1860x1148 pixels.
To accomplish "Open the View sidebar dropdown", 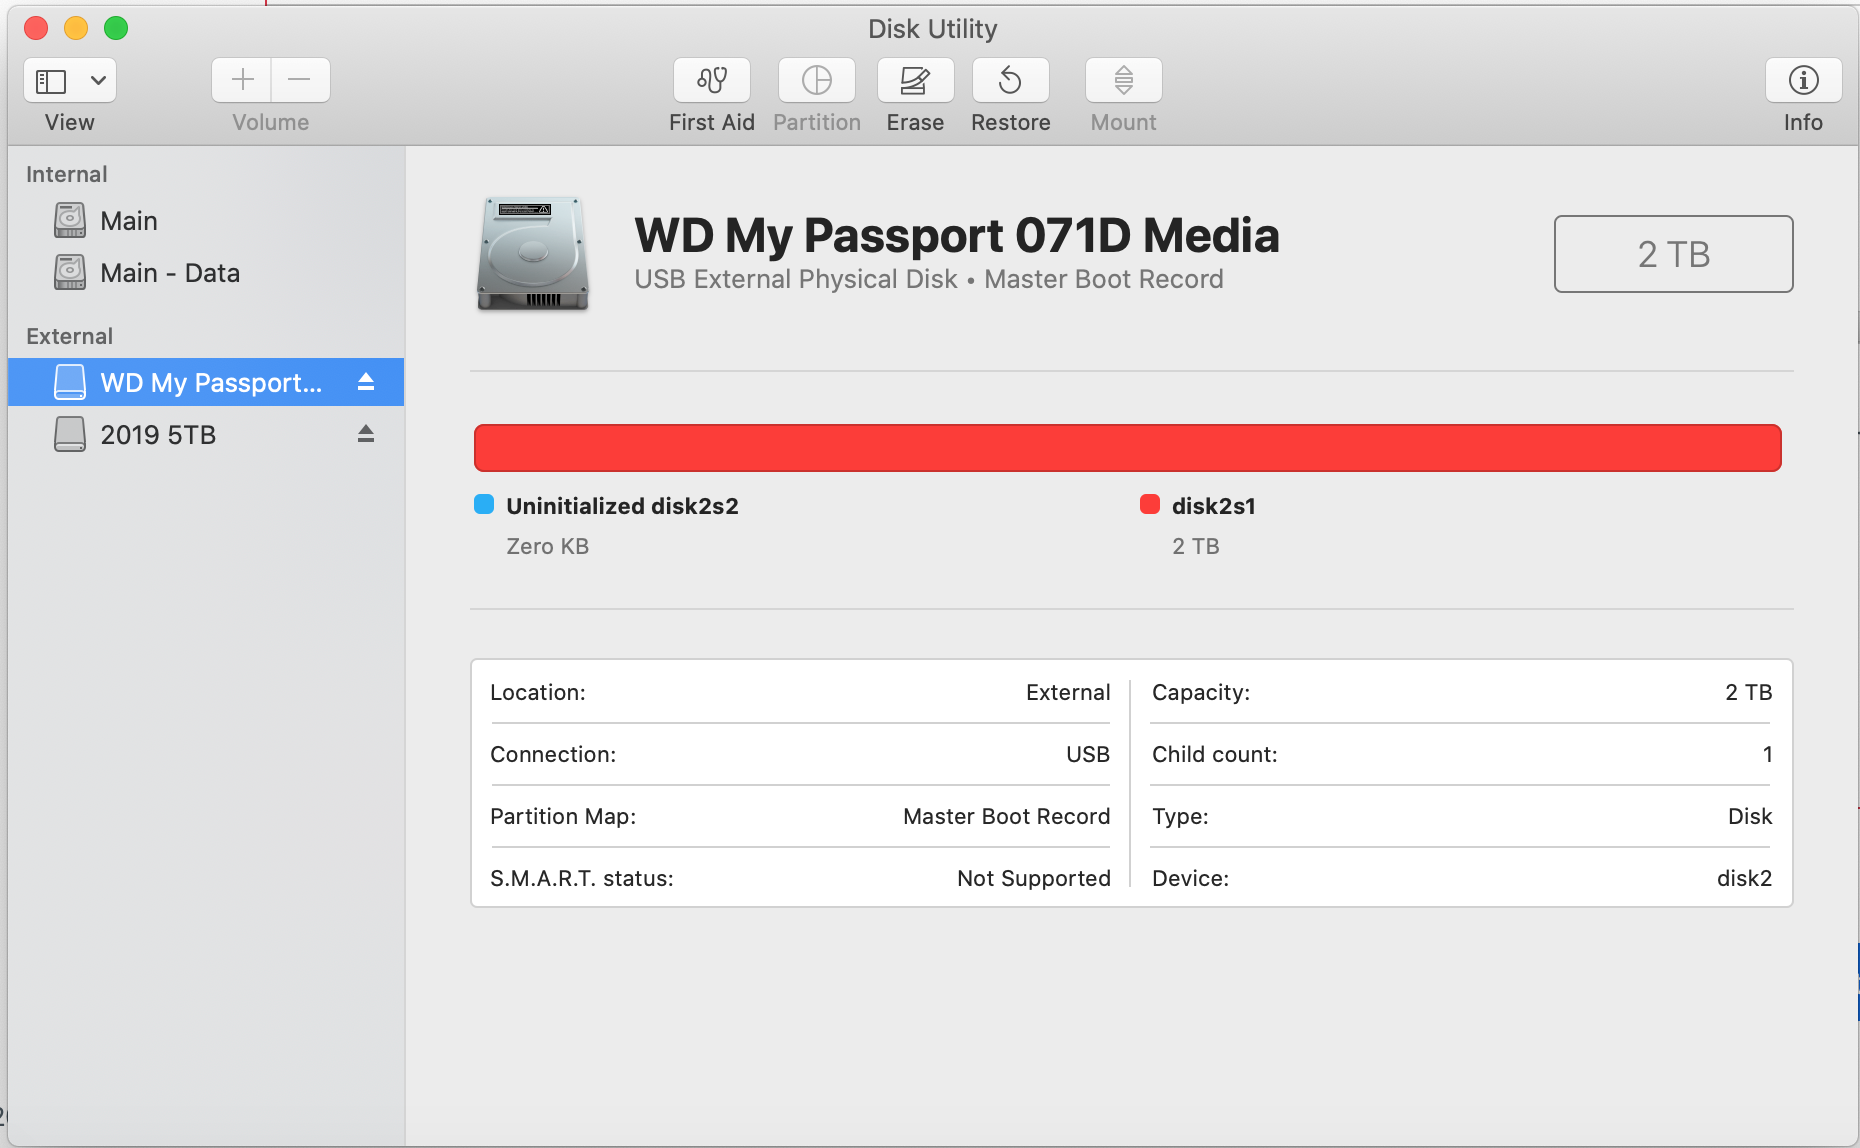I will pos(70,80).
